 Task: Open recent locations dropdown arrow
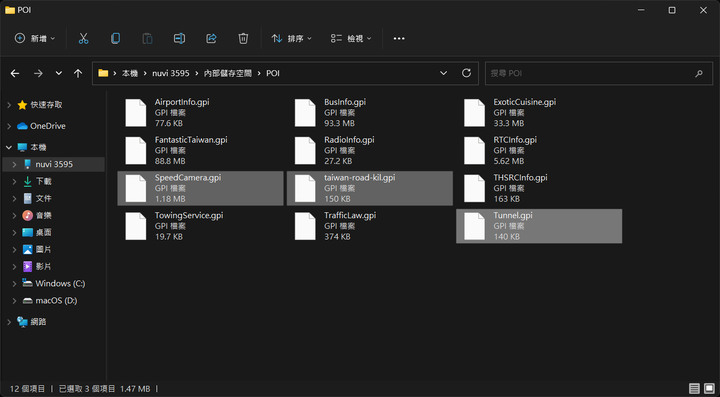point(59,73)
